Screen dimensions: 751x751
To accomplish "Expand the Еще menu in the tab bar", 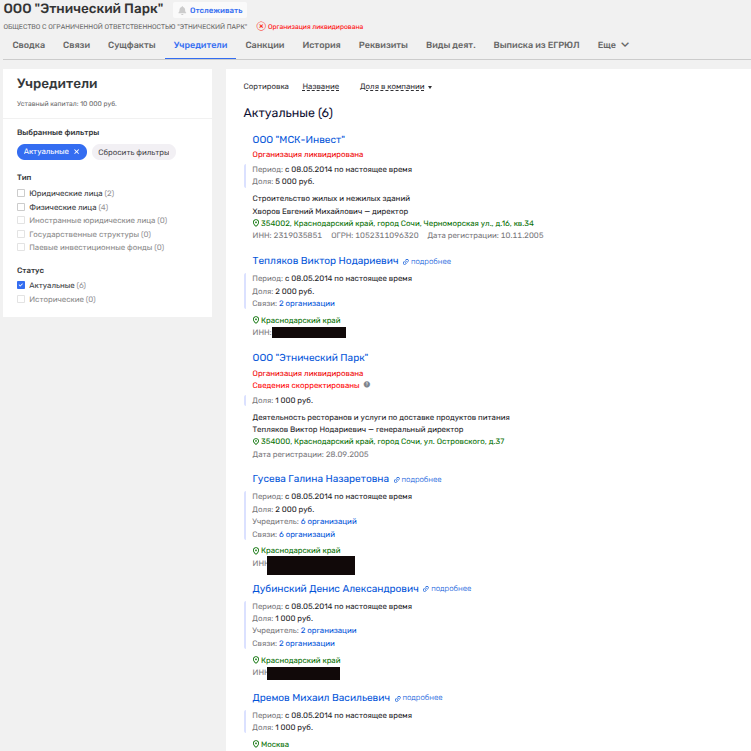I will pyautogui.click(x=613, y=45).
